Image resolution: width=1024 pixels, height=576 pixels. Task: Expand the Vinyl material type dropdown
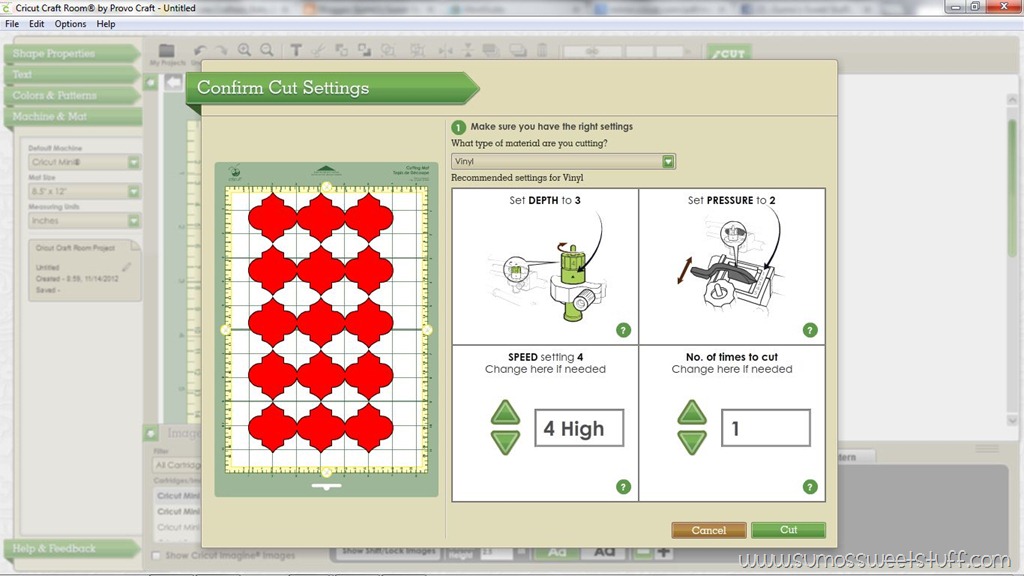point(667,161)
